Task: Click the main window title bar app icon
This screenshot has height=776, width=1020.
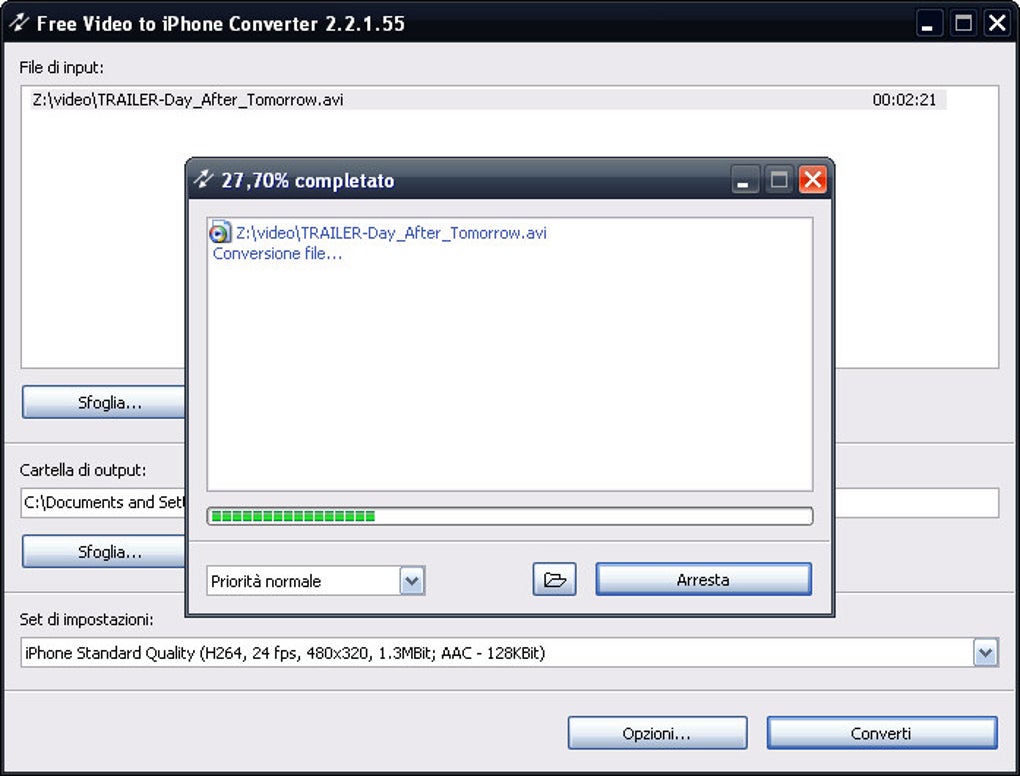Action: [19, 23]
